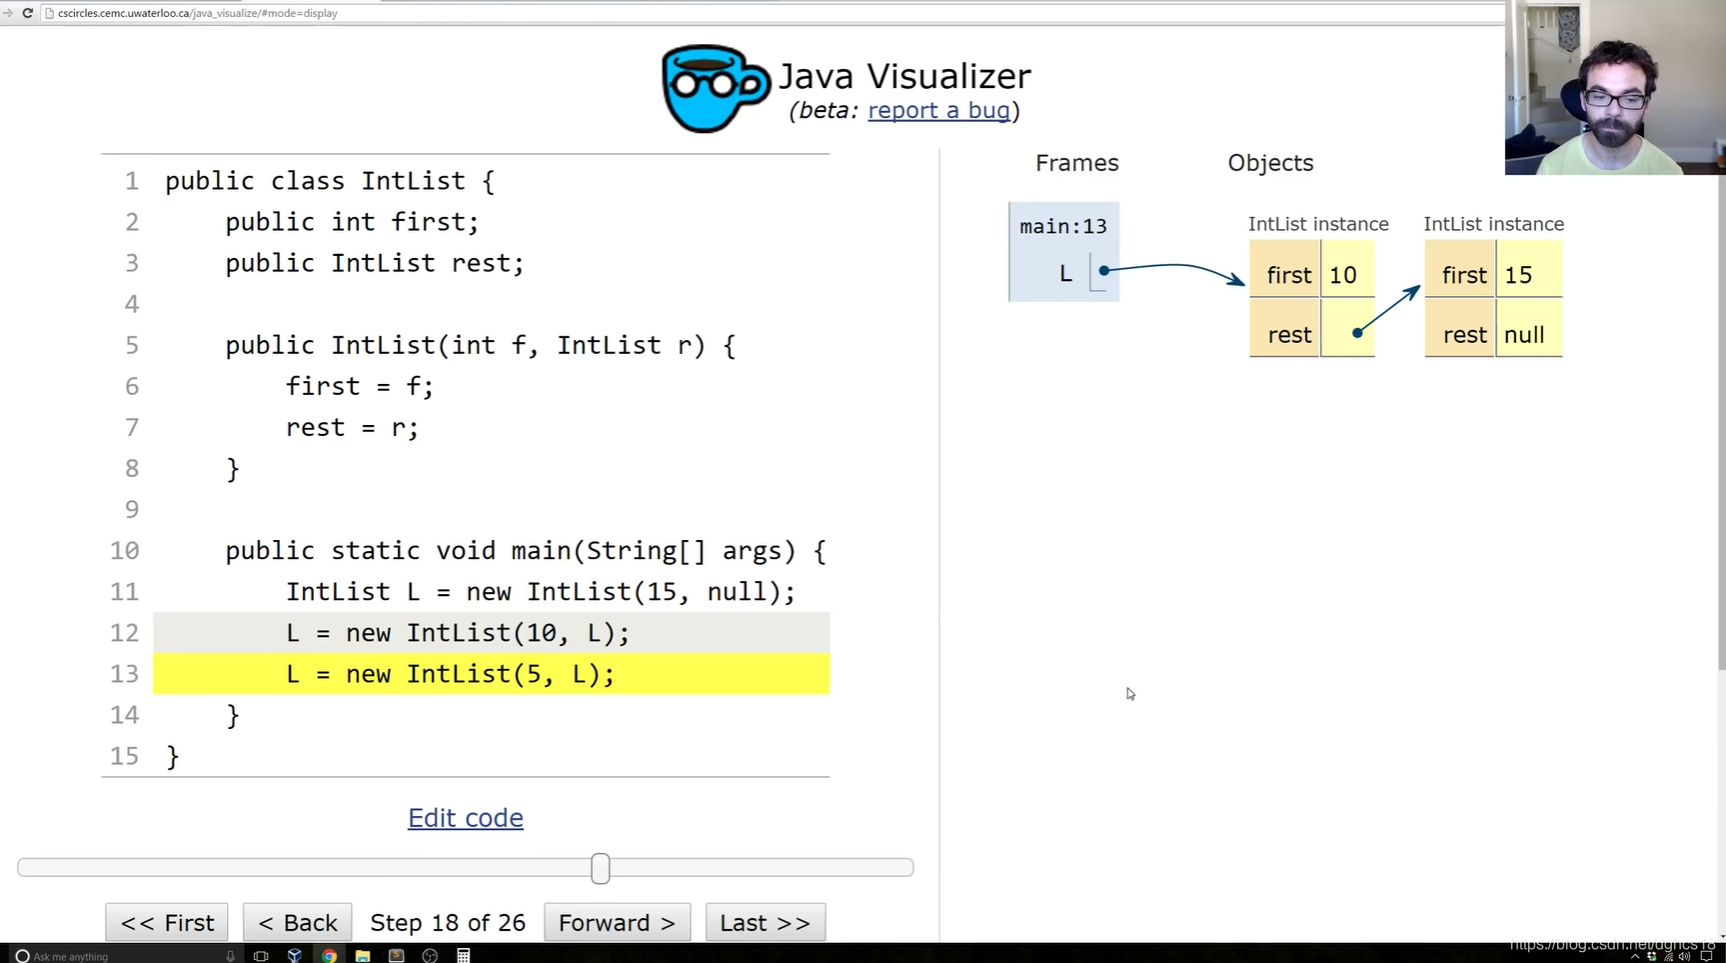Show hidden system tray icons

pos(1635,957)
